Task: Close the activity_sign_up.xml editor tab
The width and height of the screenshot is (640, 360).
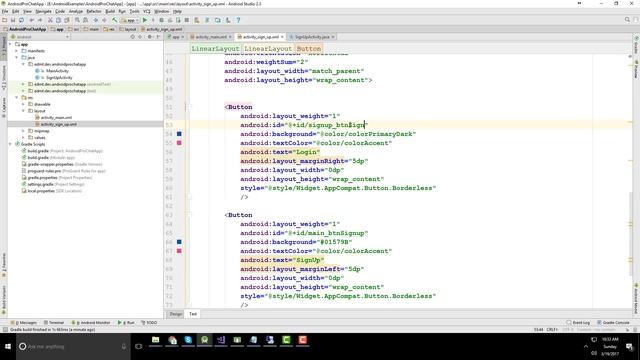Action: coord(282,37)
